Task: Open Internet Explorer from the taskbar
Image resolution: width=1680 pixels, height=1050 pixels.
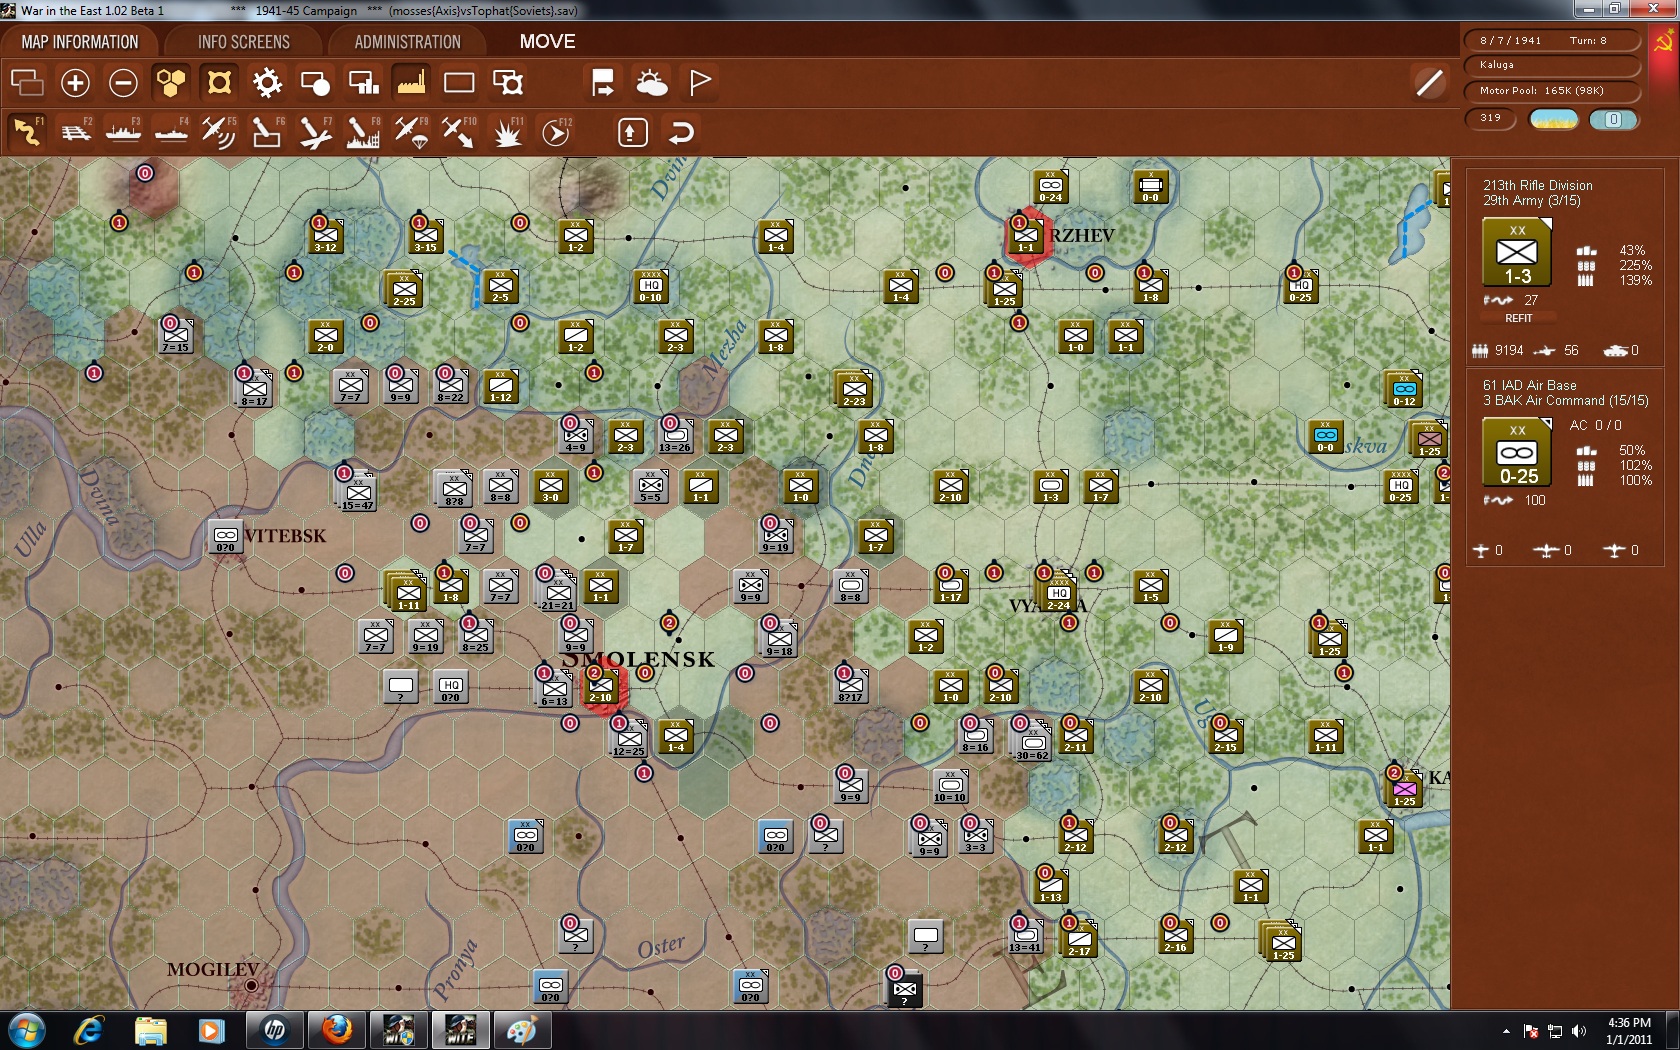Action: pyautogui.click(x=88, y=1030)
